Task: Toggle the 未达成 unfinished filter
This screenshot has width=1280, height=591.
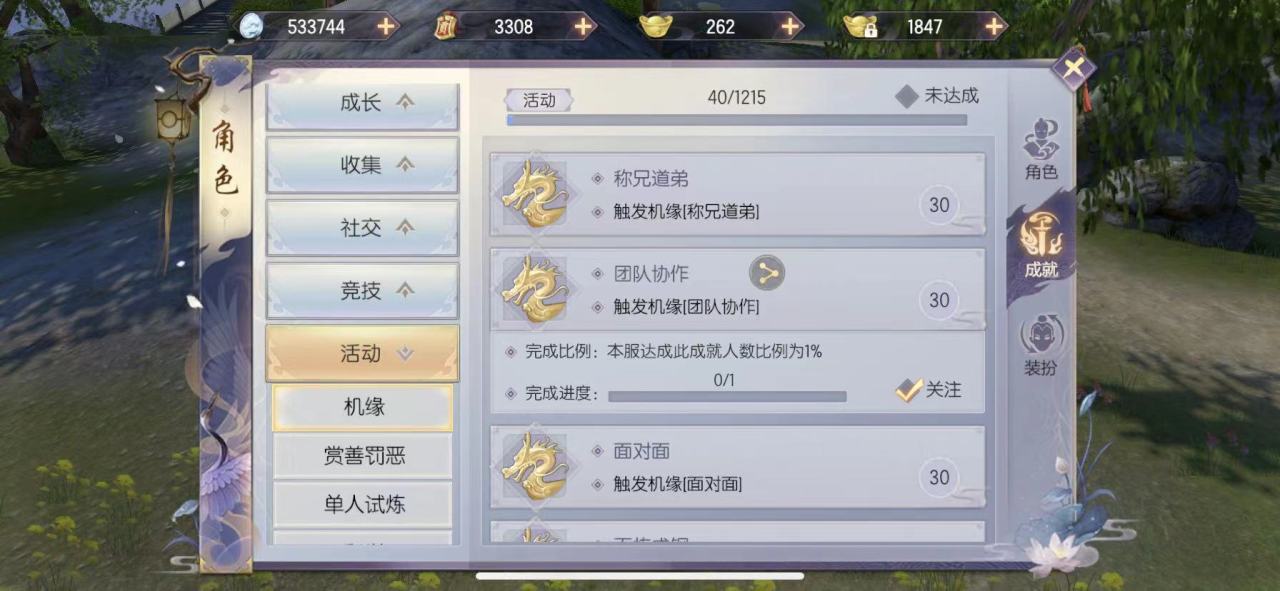Action: (936, 96)
